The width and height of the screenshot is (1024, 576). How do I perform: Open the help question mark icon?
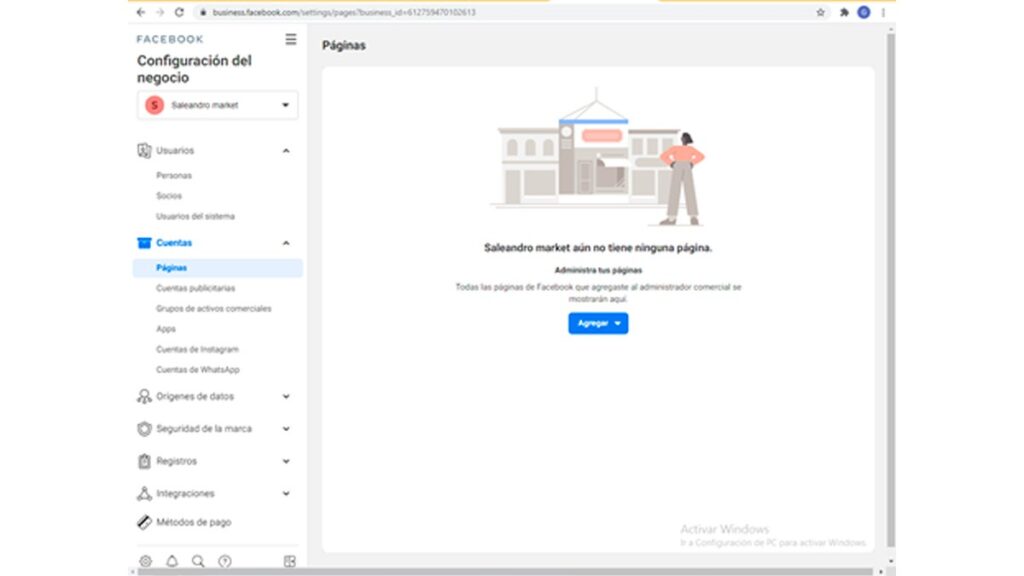tap(225, 561)
